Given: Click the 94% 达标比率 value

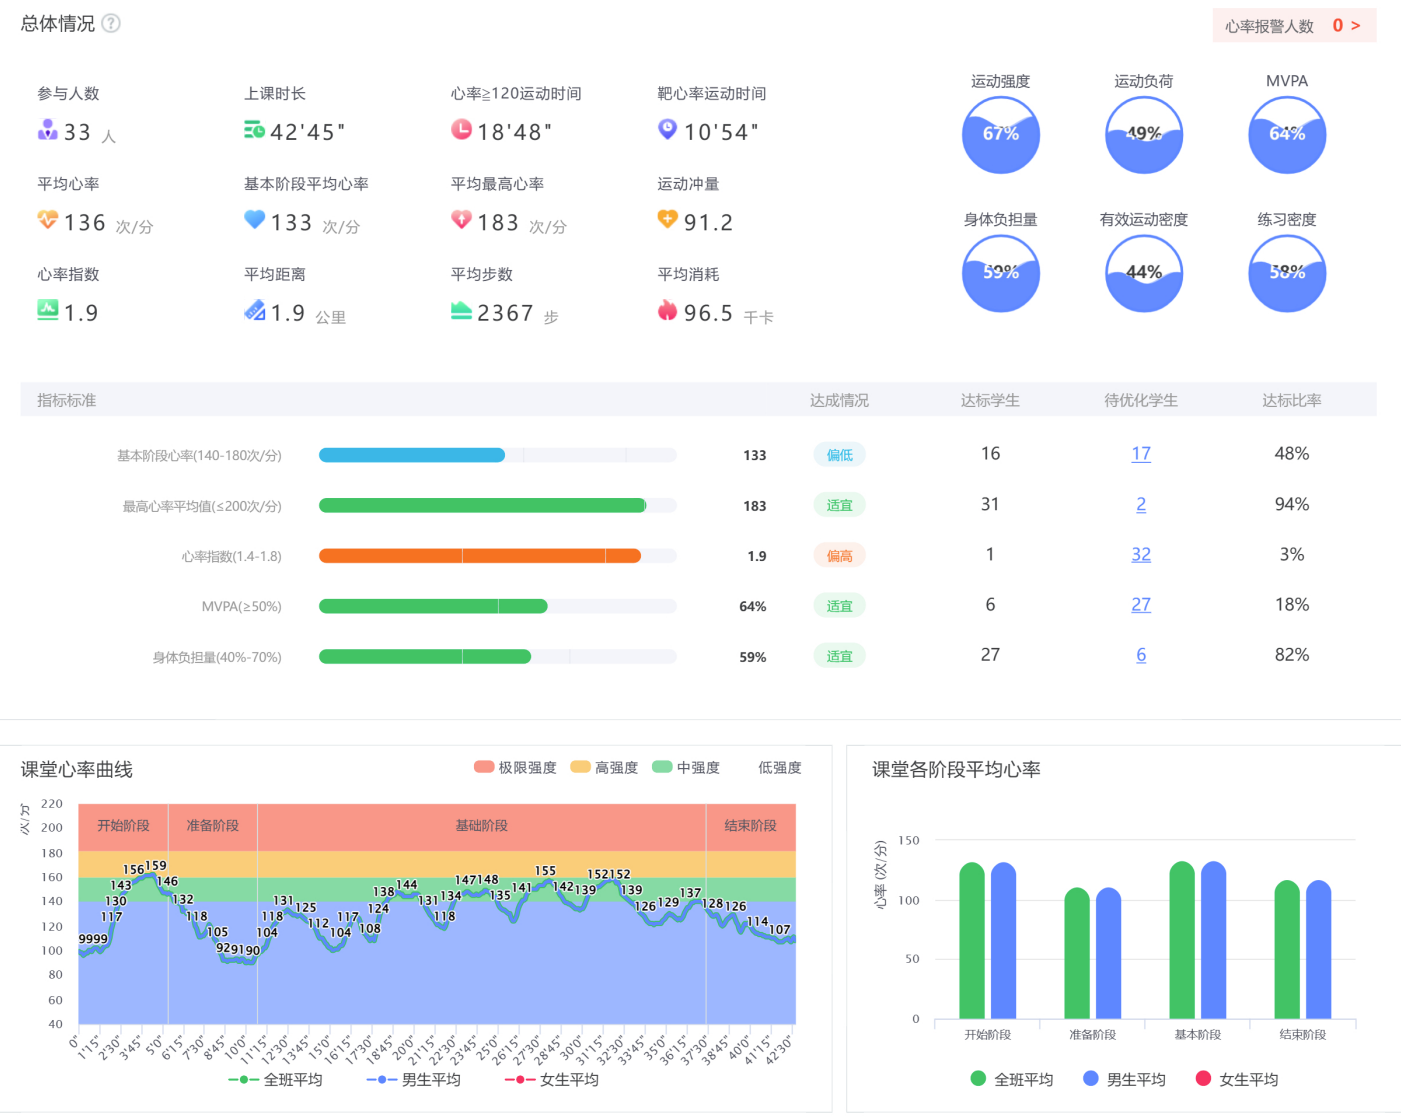Looking at the screenshot, I should 1292,504.
